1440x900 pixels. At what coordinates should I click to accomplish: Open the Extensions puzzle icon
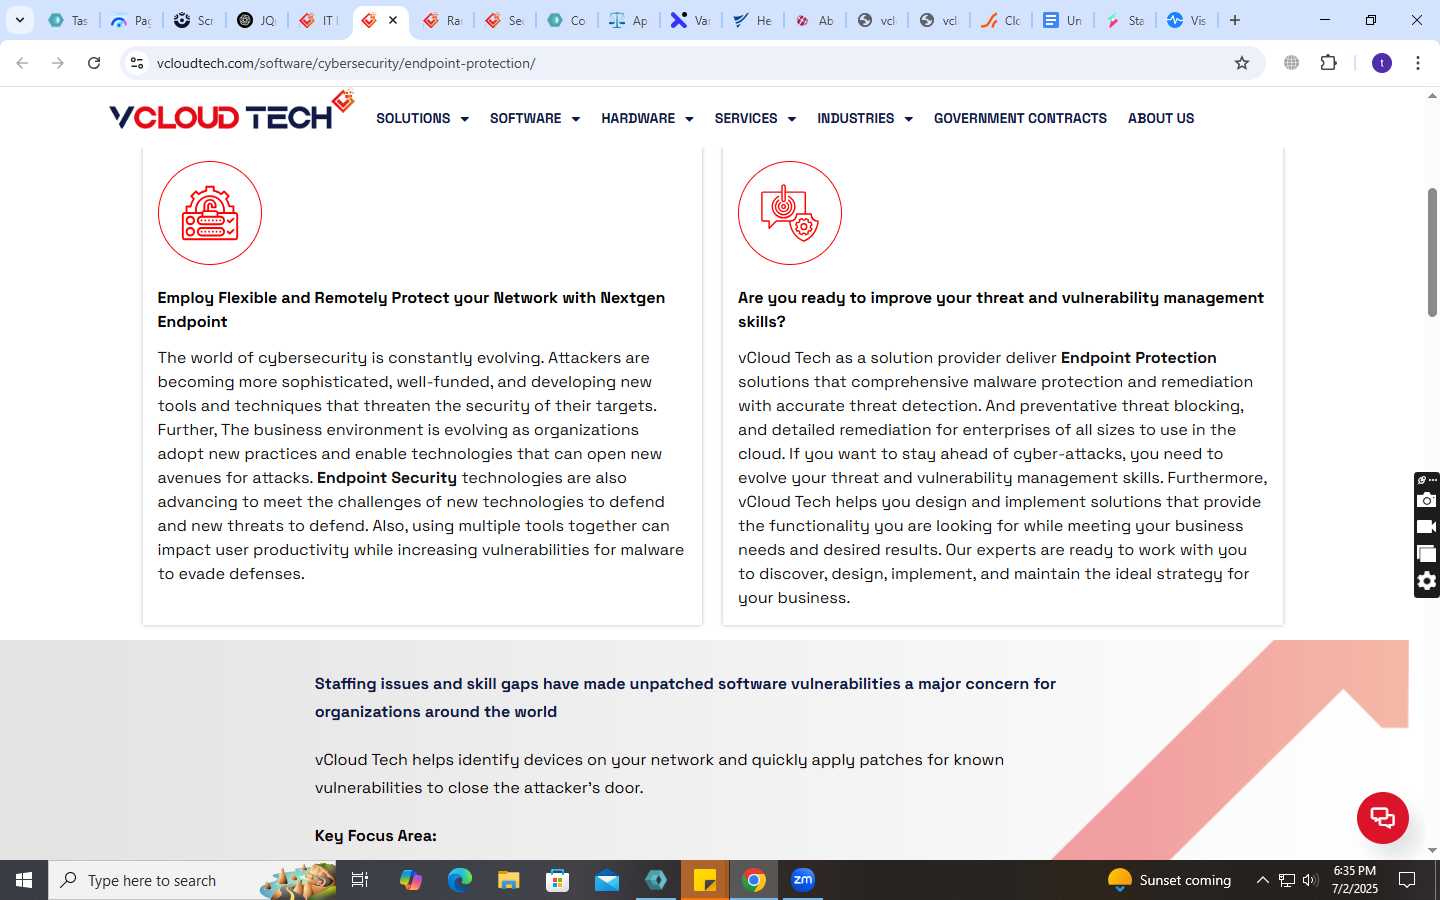(1328, 63)
